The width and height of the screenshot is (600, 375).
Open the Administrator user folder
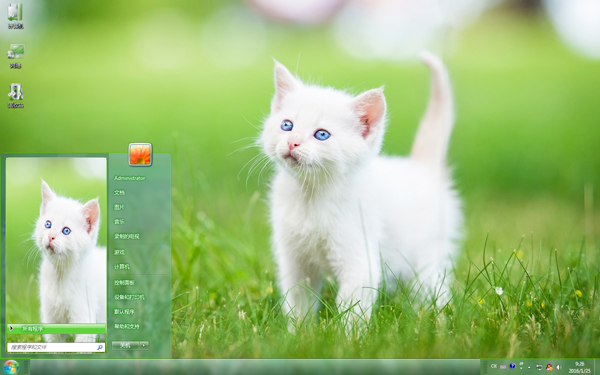click(129, 178)
